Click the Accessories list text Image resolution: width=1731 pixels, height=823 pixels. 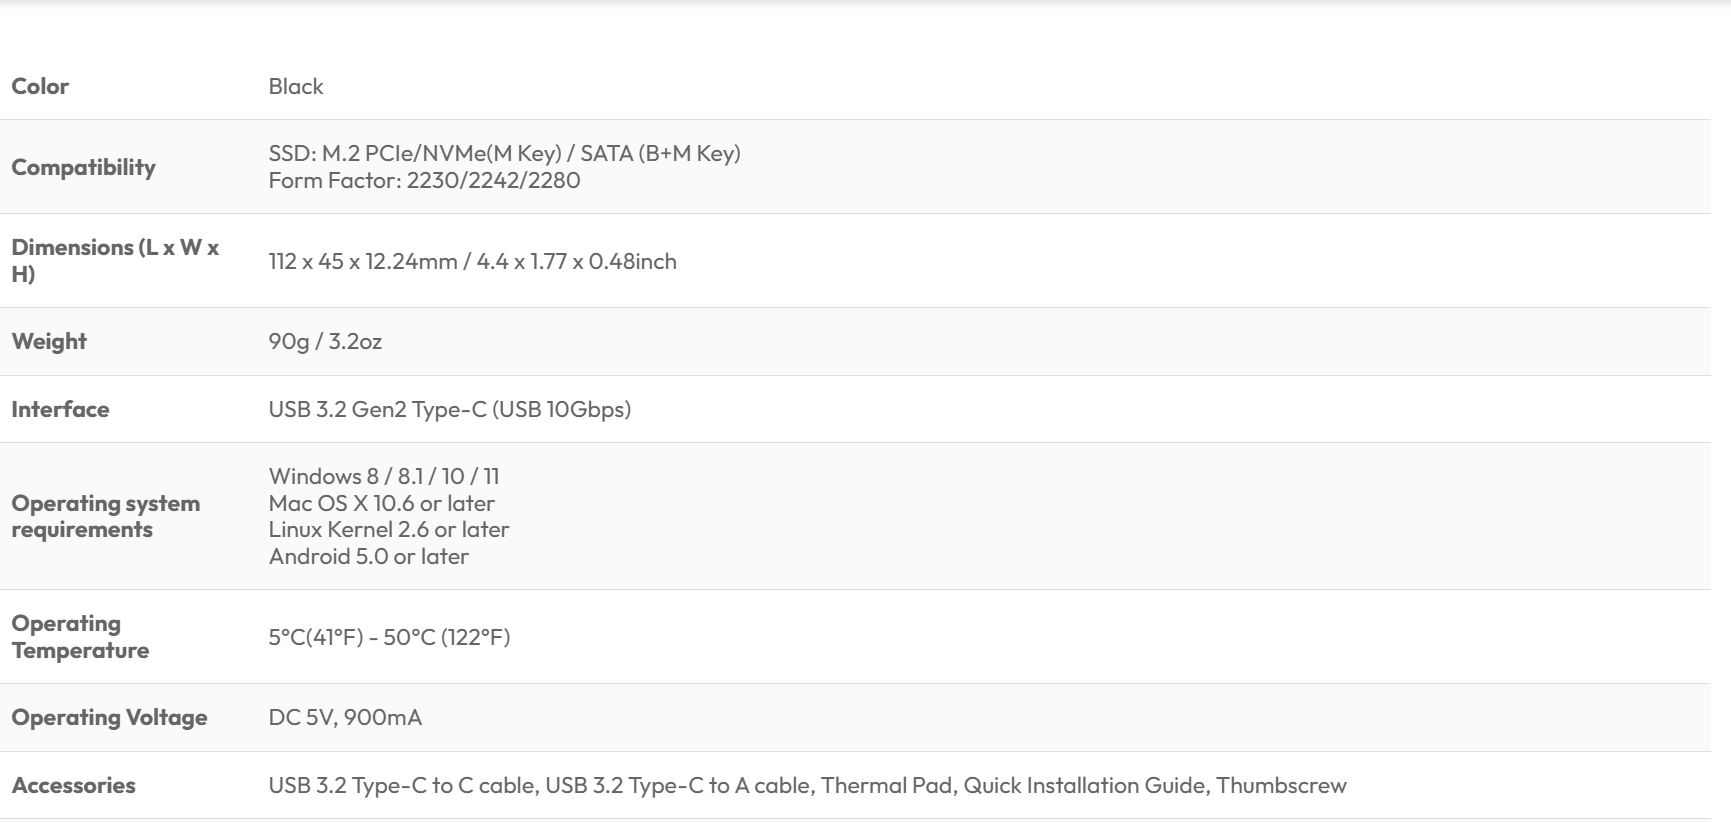point(807,785)
